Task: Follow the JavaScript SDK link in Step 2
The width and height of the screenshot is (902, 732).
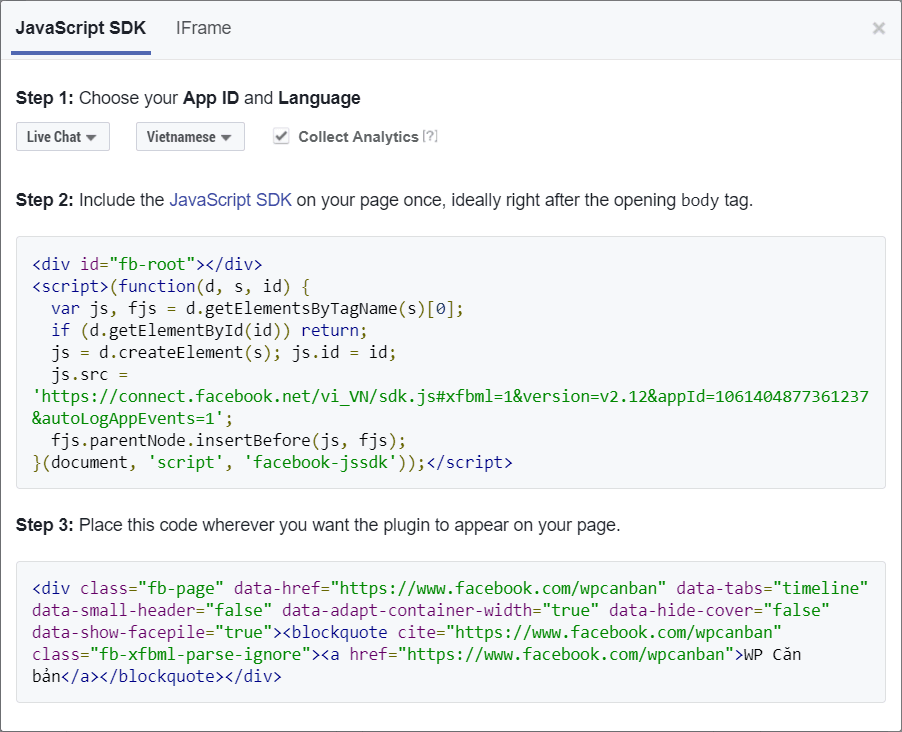Action: click(230, 200)
